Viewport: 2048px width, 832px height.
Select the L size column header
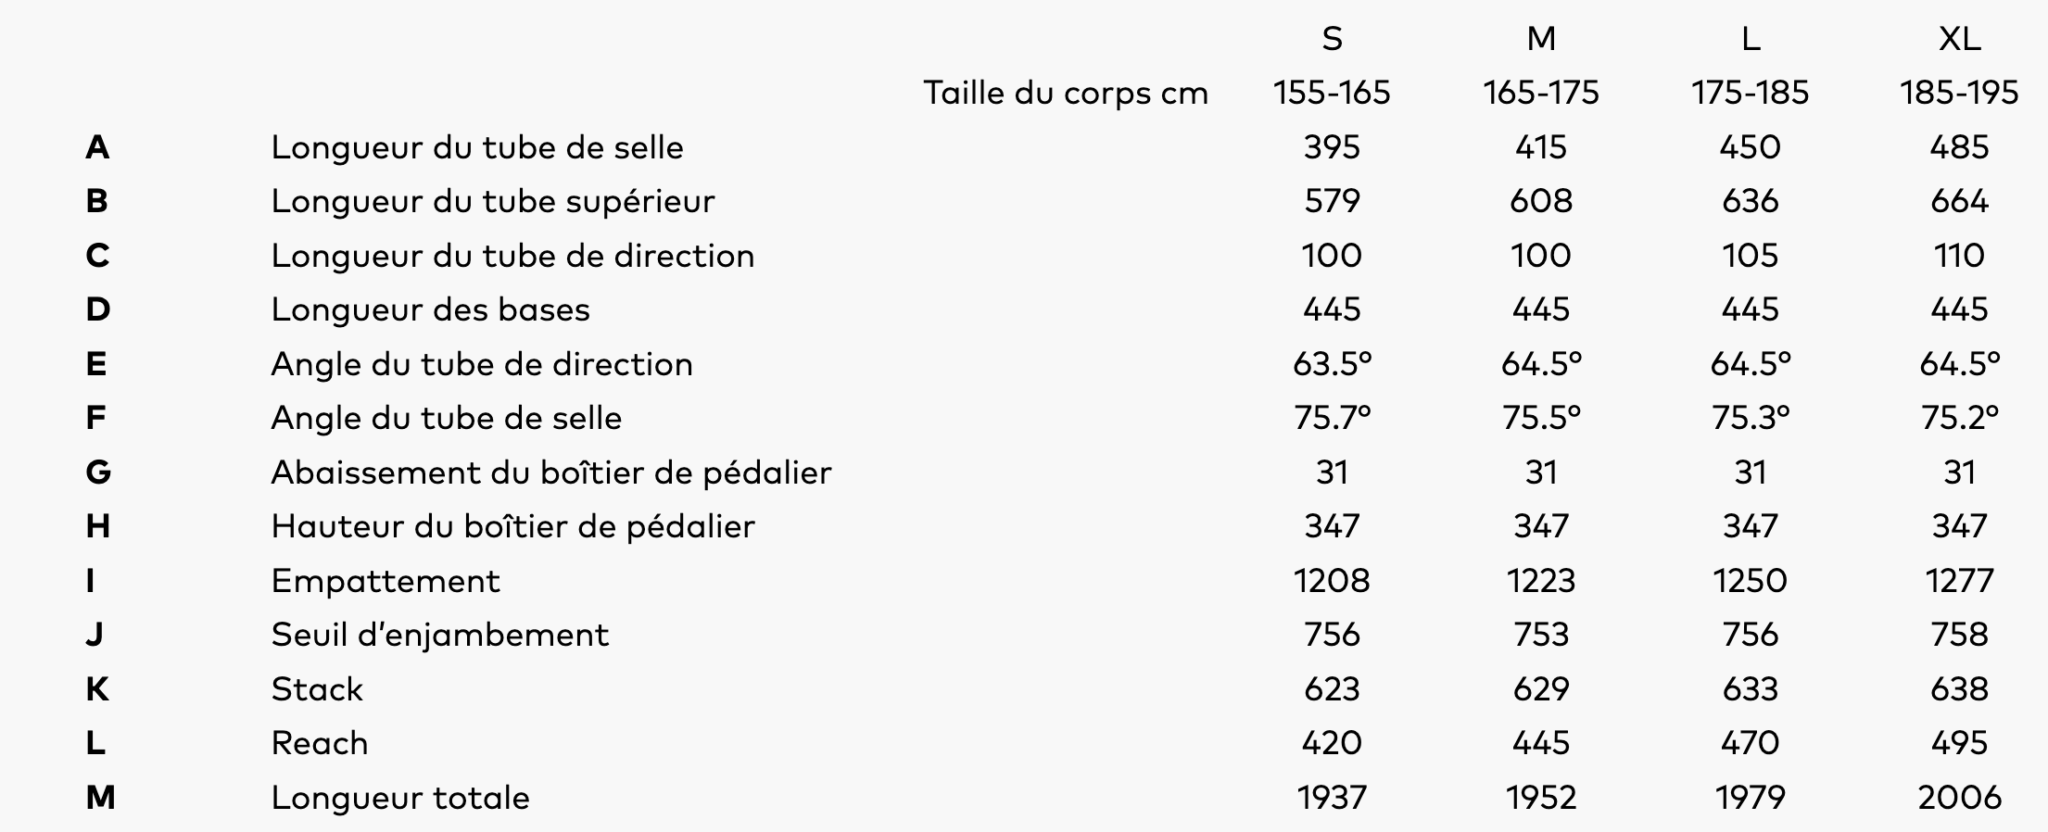1750,39
